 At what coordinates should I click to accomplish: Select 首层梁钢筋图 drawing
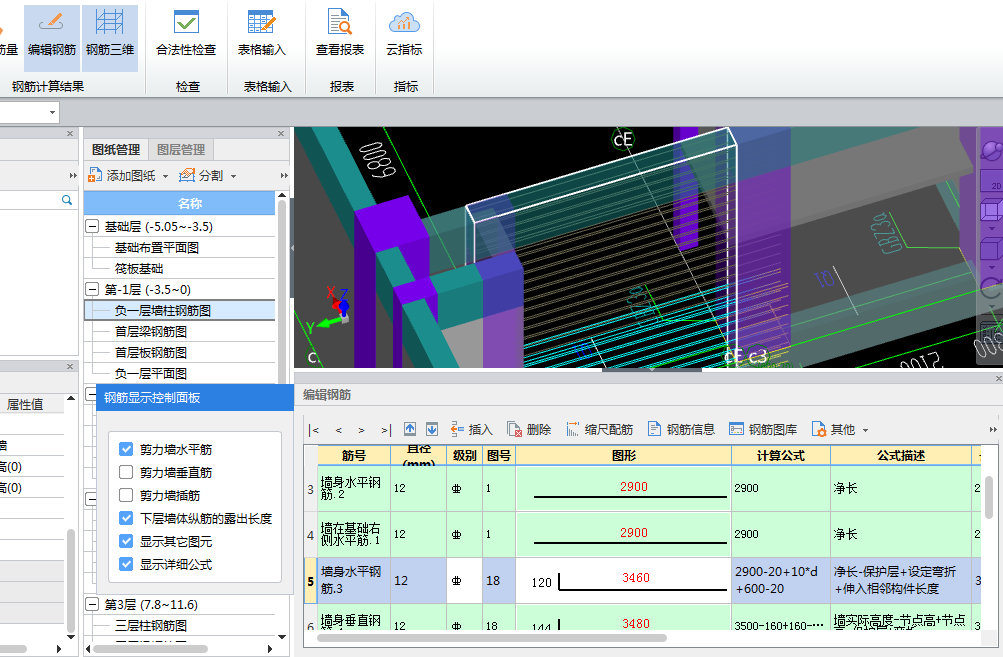pos(150,331)
